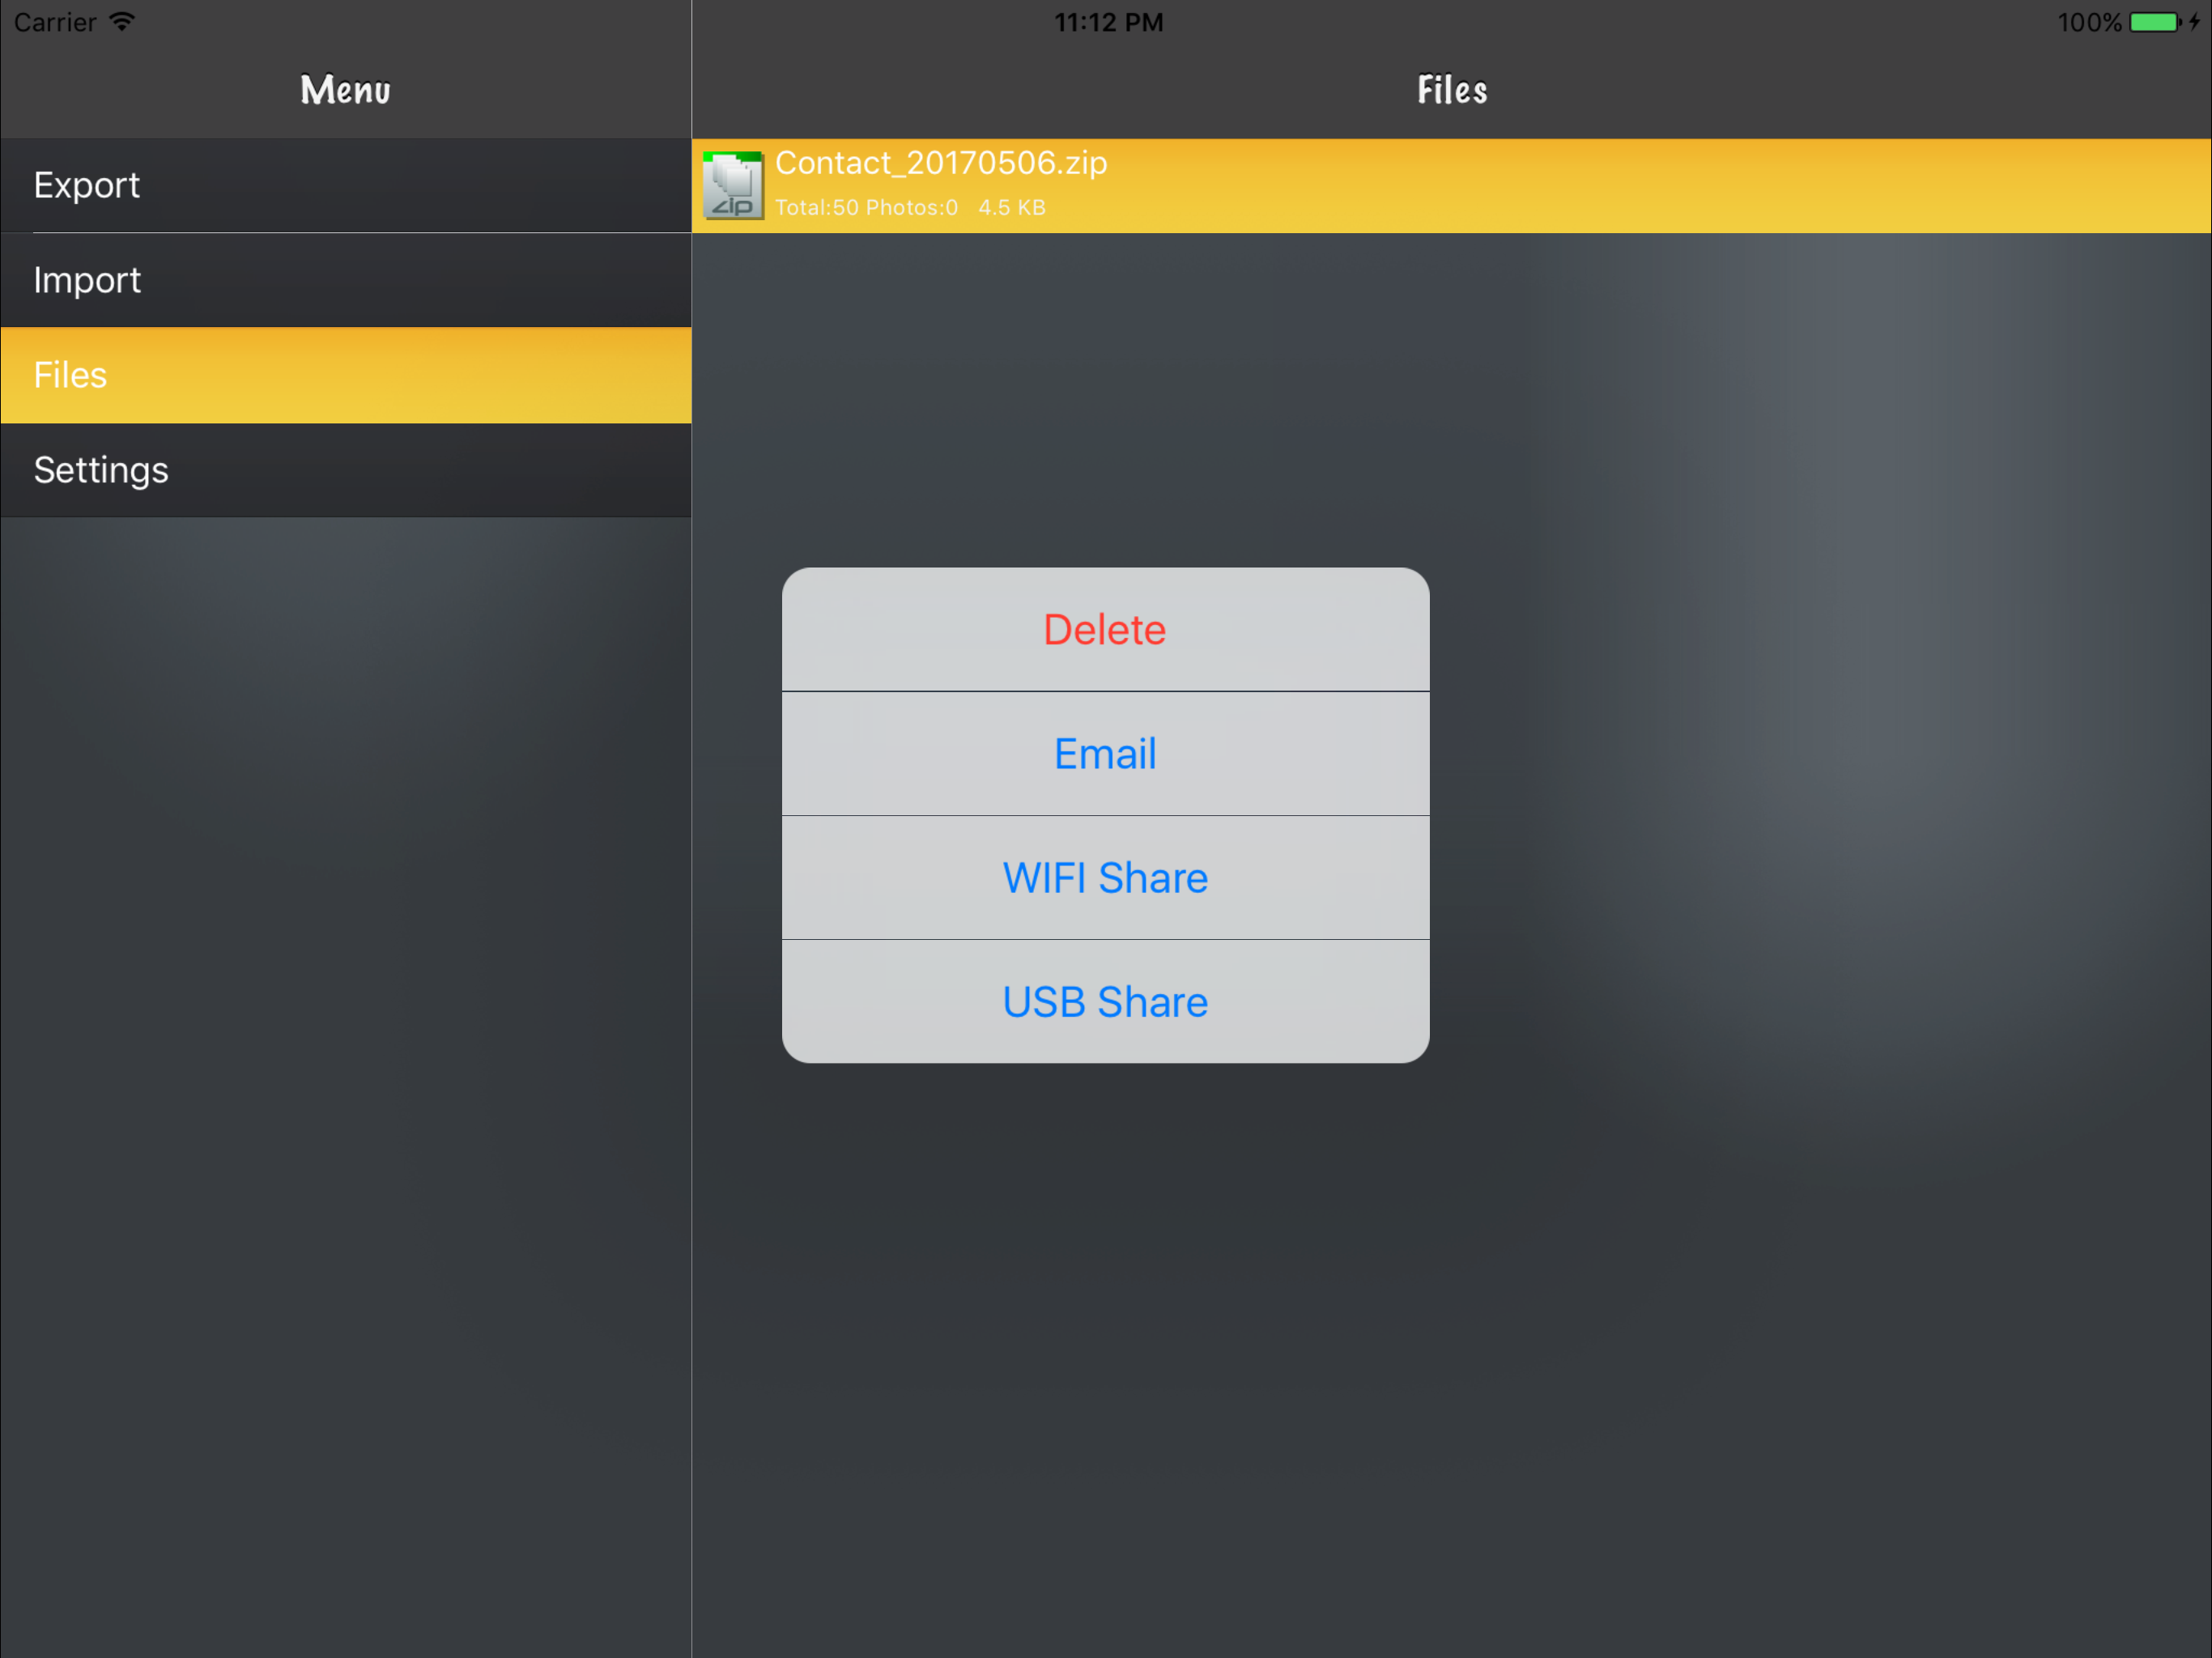Screen dimensions: 2212x1658
Task: Tap Delete in the action sheet
Action: coord(1105,630)
